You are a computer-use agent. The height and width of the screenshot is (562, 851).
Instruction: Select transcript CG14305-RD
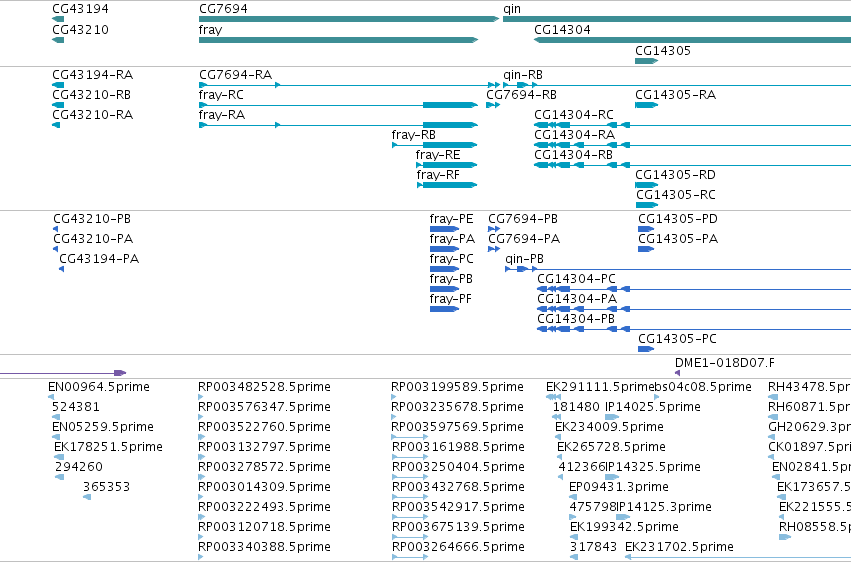(x=646, y=185)
